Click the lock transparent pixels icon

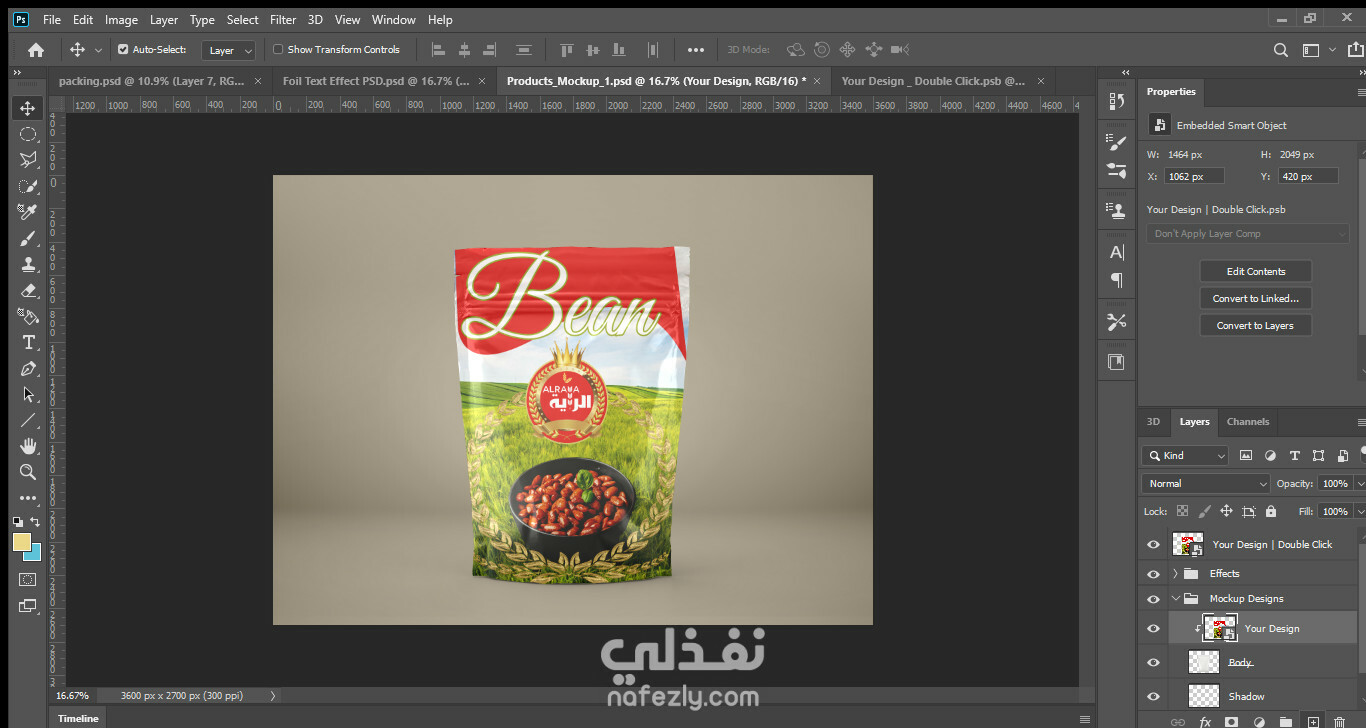(x=1183, y=511)
